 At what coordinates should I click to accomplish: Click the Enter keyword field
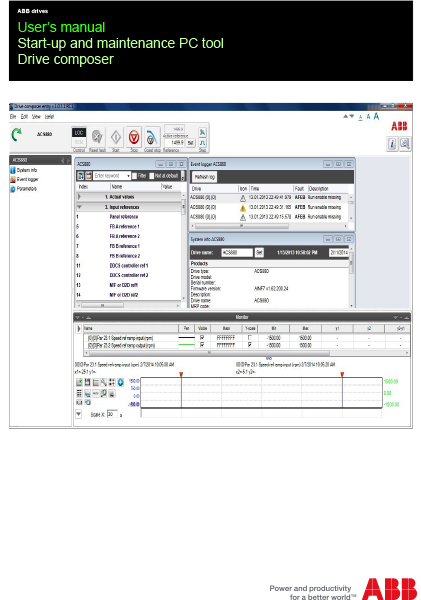110,176
